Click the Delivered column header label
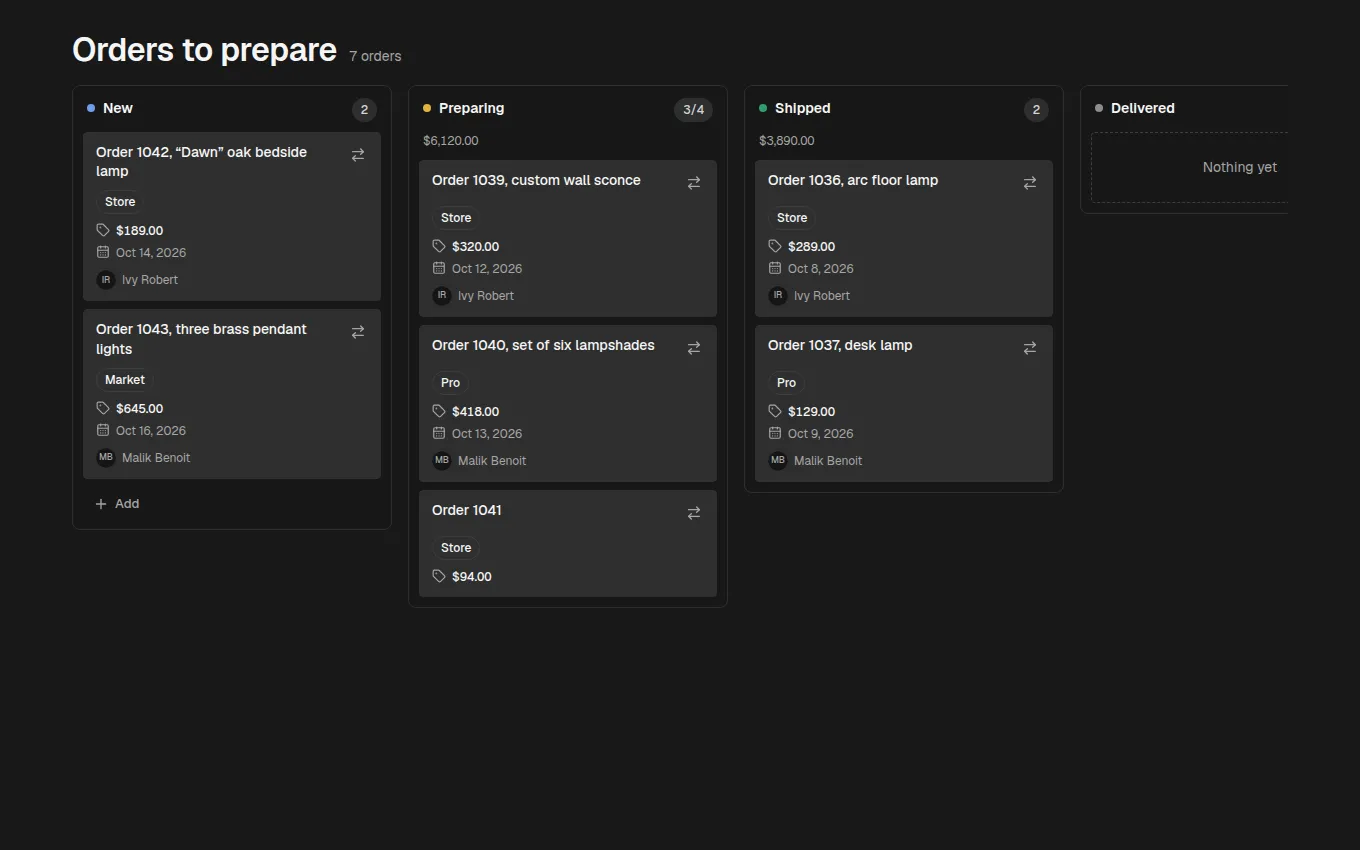Viewport: 1360px width, 850px height. 1143,108
